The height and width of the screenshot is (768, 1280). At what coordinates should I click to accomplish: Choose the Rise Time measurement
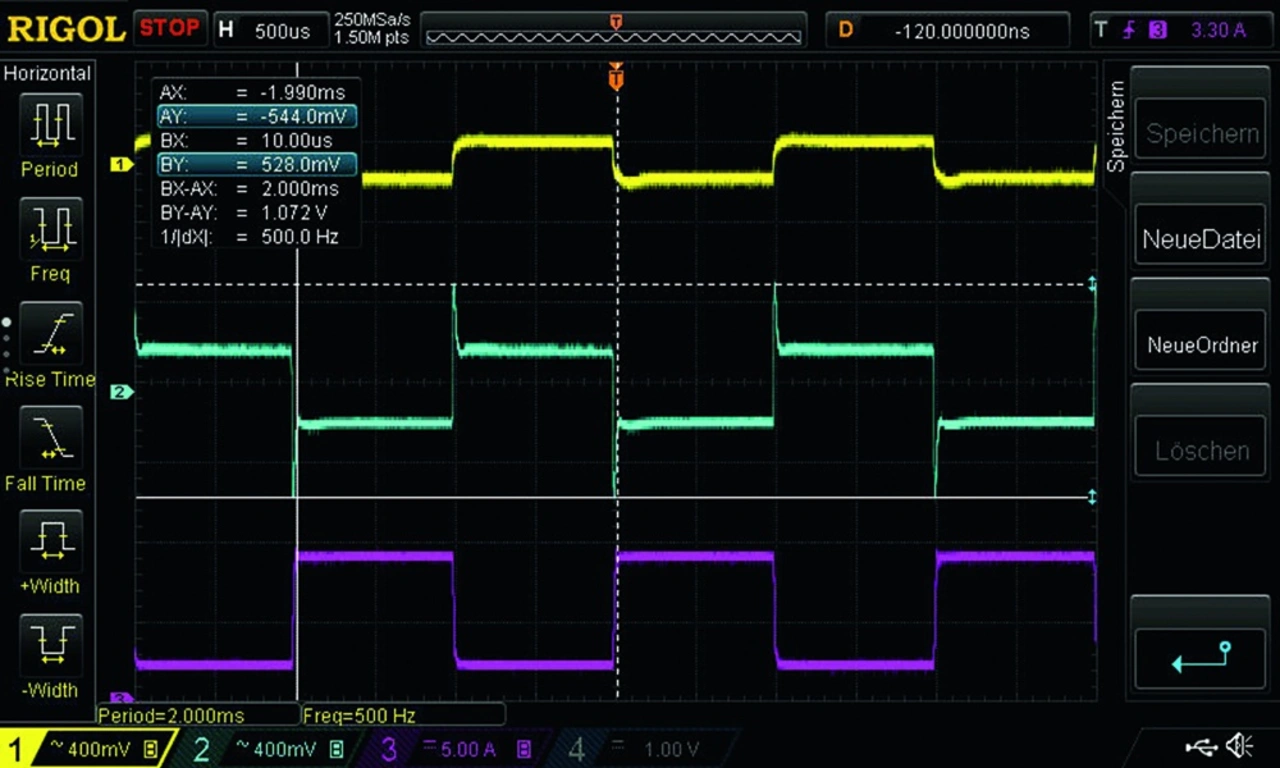tap(49, 334)
